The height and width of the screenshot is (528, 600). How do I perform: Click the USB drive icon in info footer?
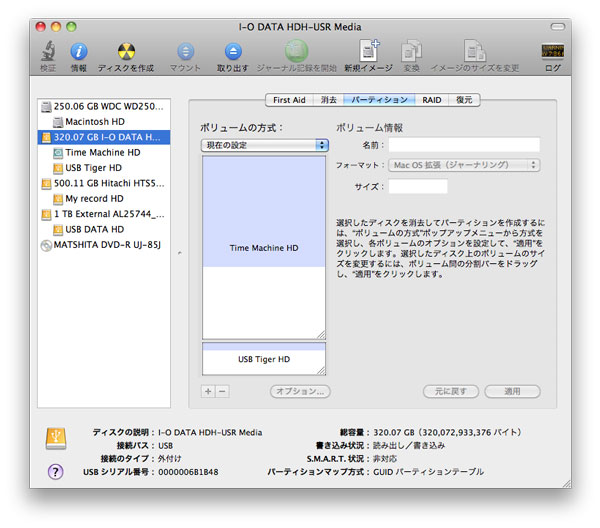pos(56,438)
